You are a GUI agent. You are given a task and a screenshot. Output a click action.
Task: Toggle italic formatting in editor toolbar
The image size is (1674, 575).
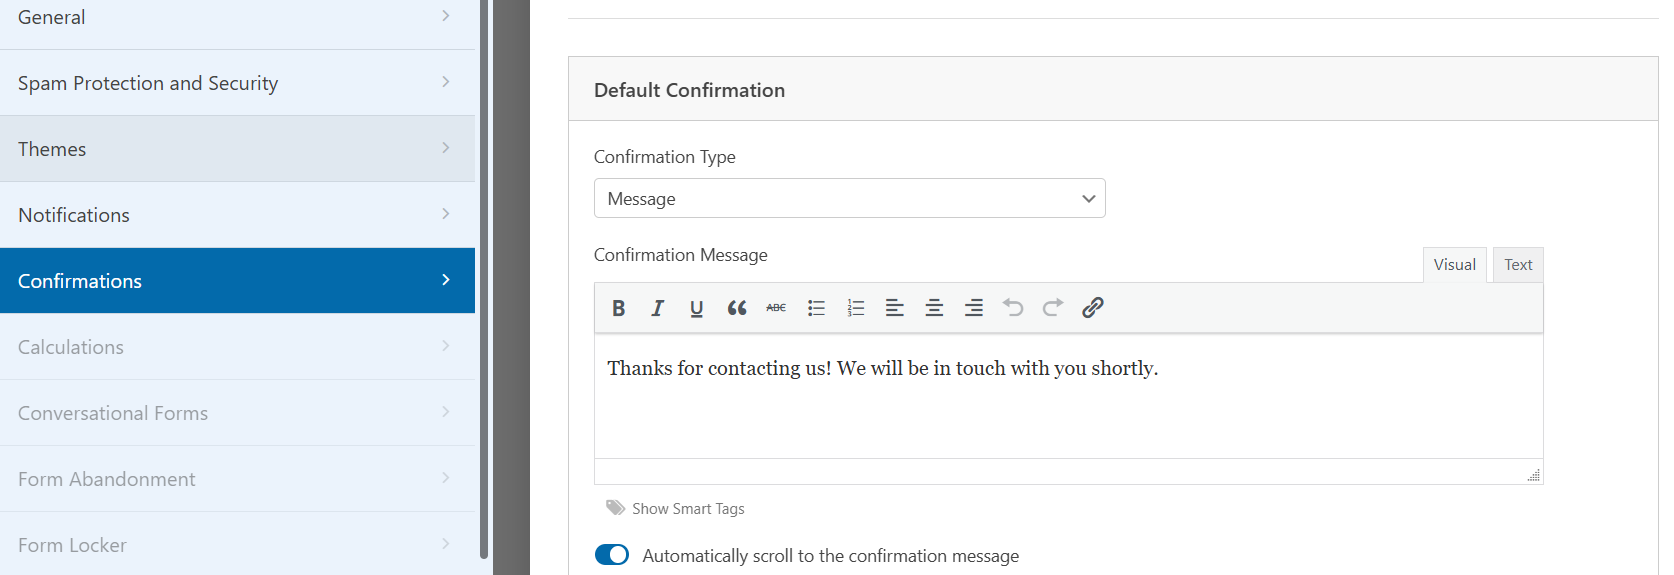point(657,308)
